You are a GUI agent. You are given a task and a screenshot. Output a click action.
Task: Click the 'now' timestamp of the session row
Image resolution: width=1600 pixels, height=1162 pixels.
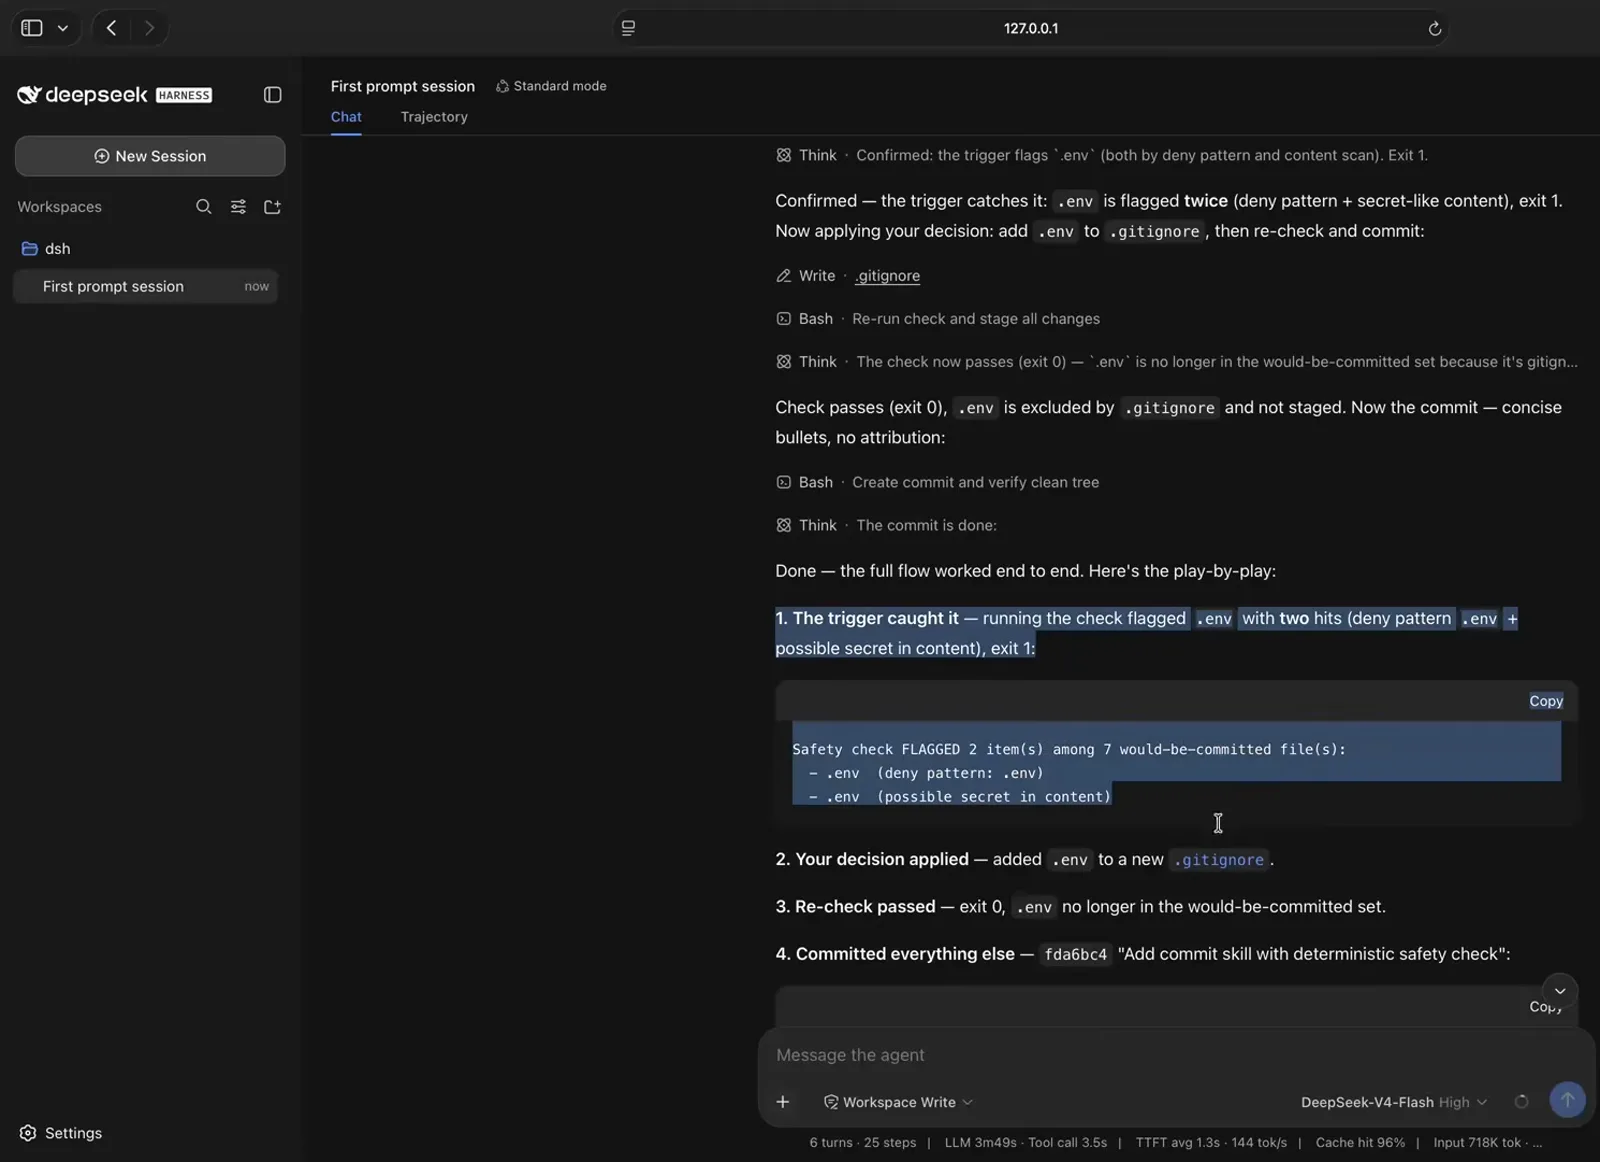(256, 287)
